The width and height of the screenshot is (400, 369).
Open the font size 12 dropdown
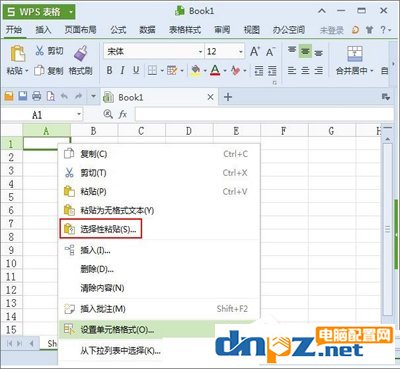click(x=241, y=52)
